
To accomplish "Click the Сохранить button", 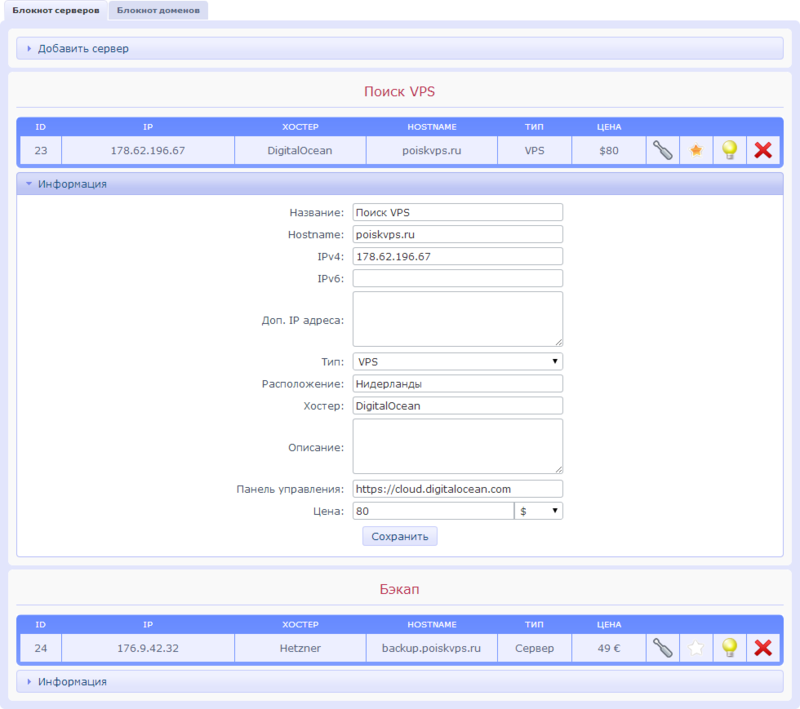I will point(399,537).
